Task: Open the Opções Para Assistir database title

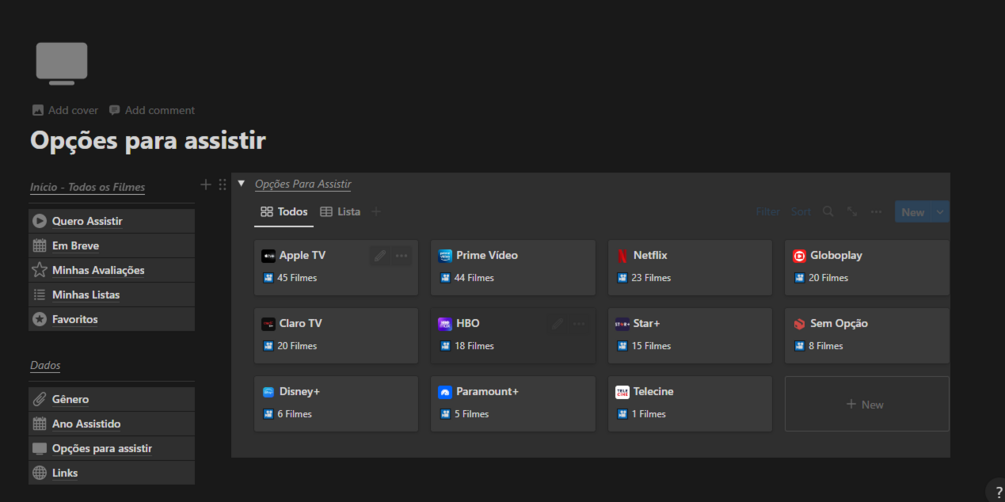Action: [x=303, y=184]
